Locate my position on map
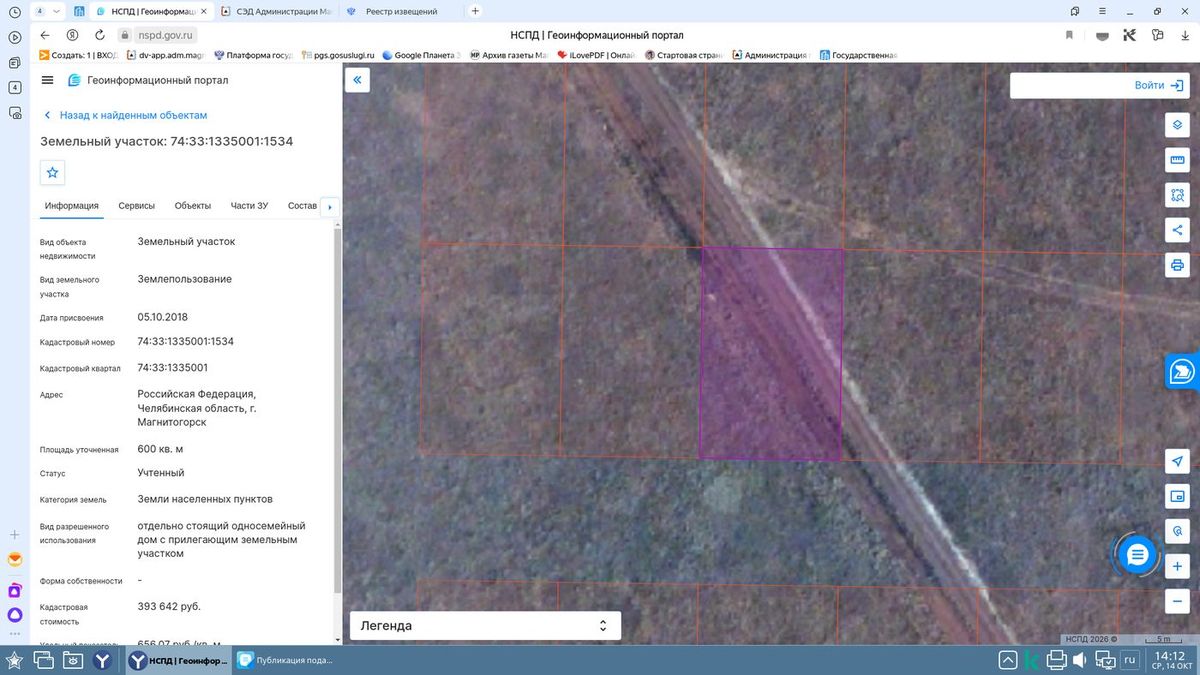 coord(1177,460)
